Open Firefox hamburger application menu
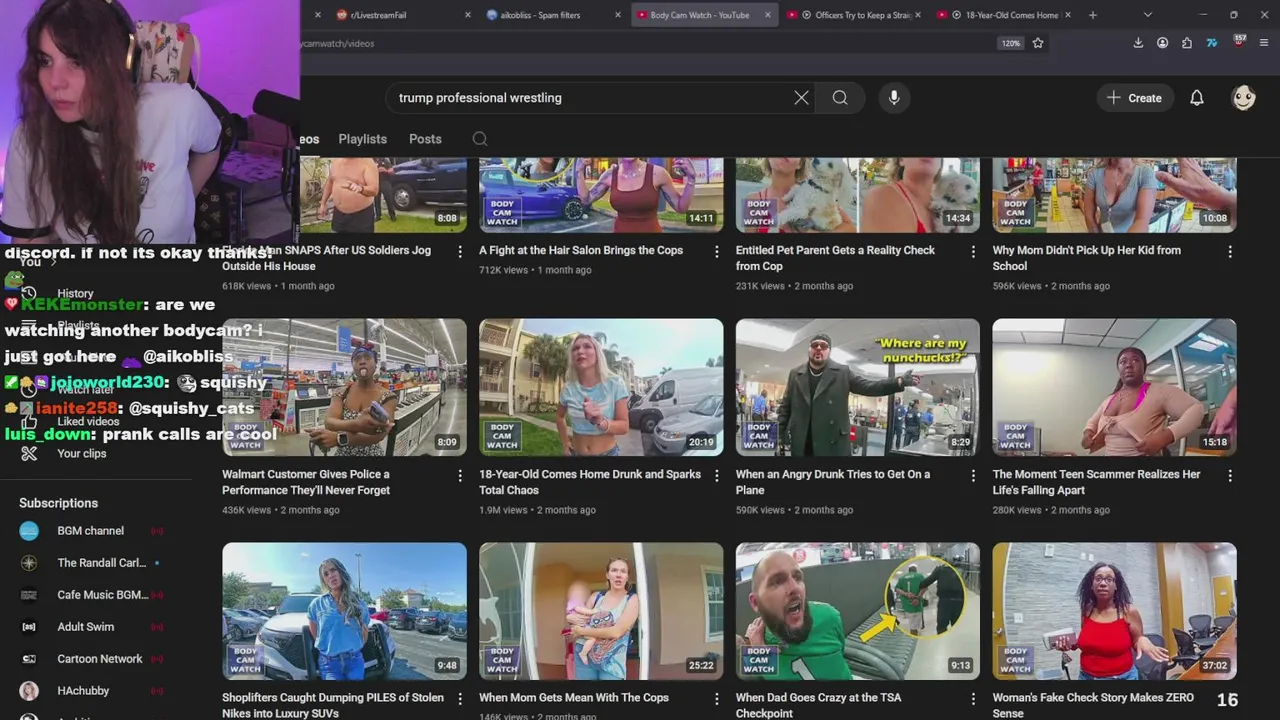Viewport: 1280px width, 720px height. point(1264,43)
